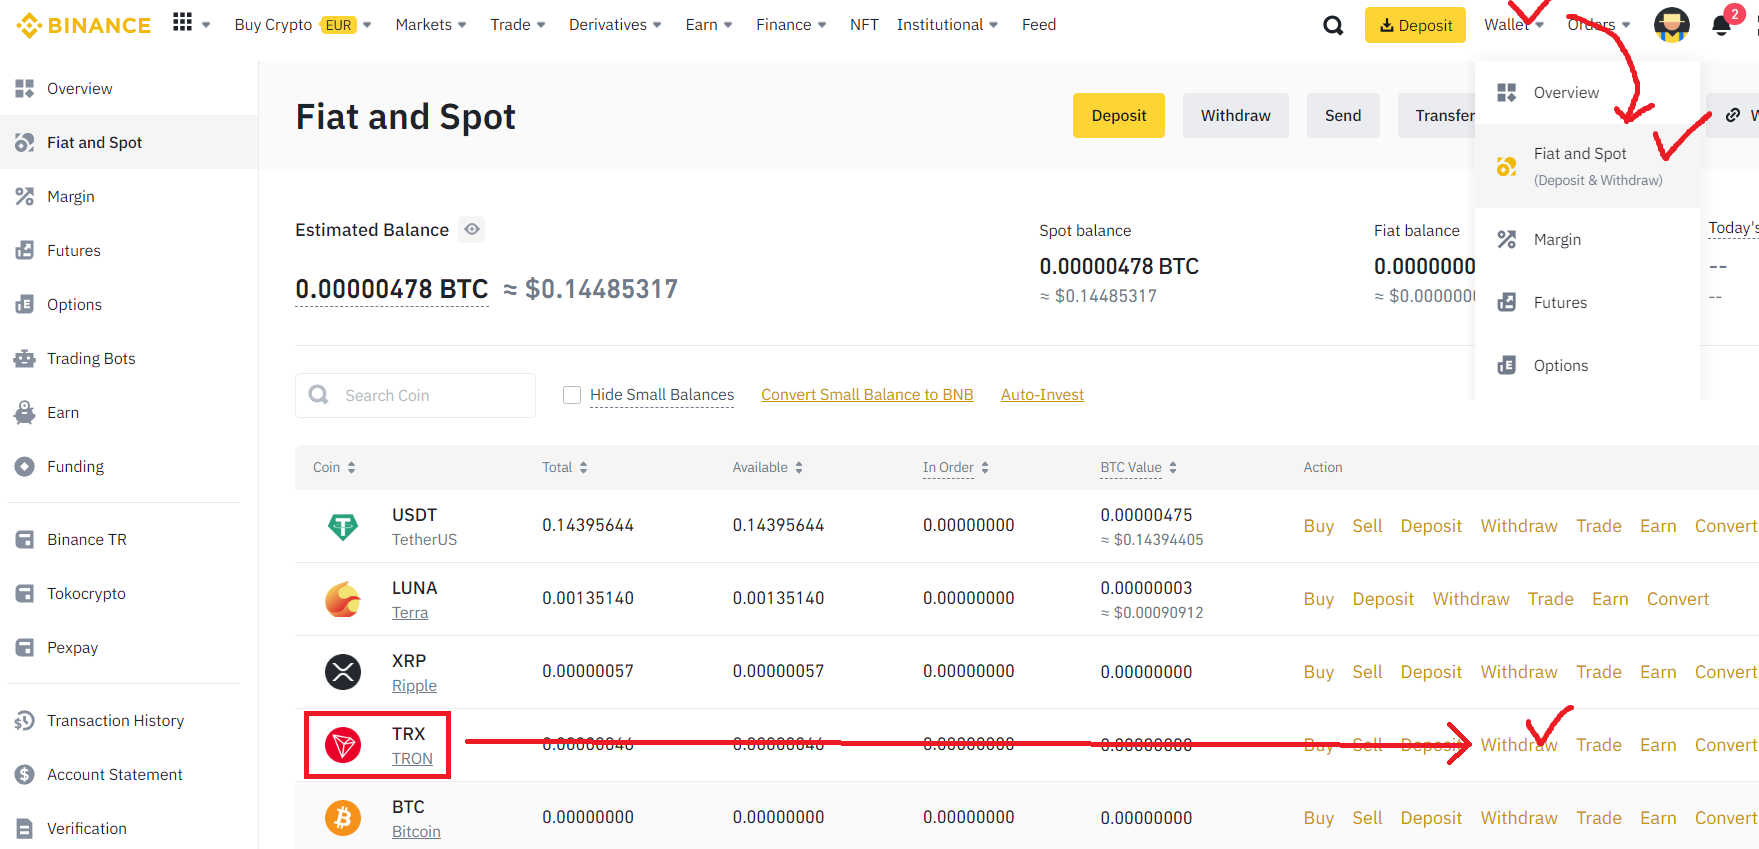This screenshot has width=1759, height=849.
Task: Click the Futures icon in left sidebar
Action: (x=25, y=251)
